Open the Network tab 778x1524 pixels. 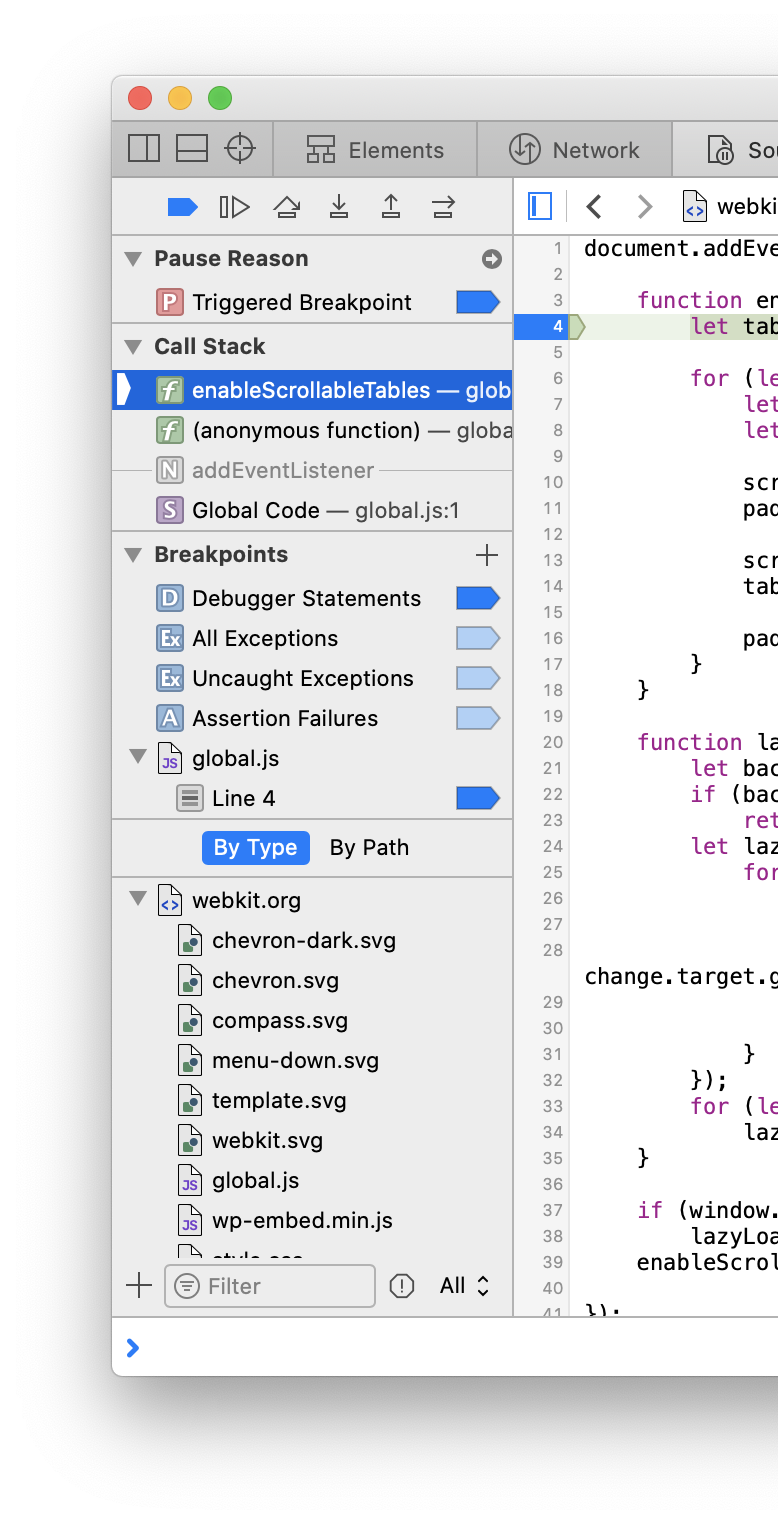tap(575, 150)
